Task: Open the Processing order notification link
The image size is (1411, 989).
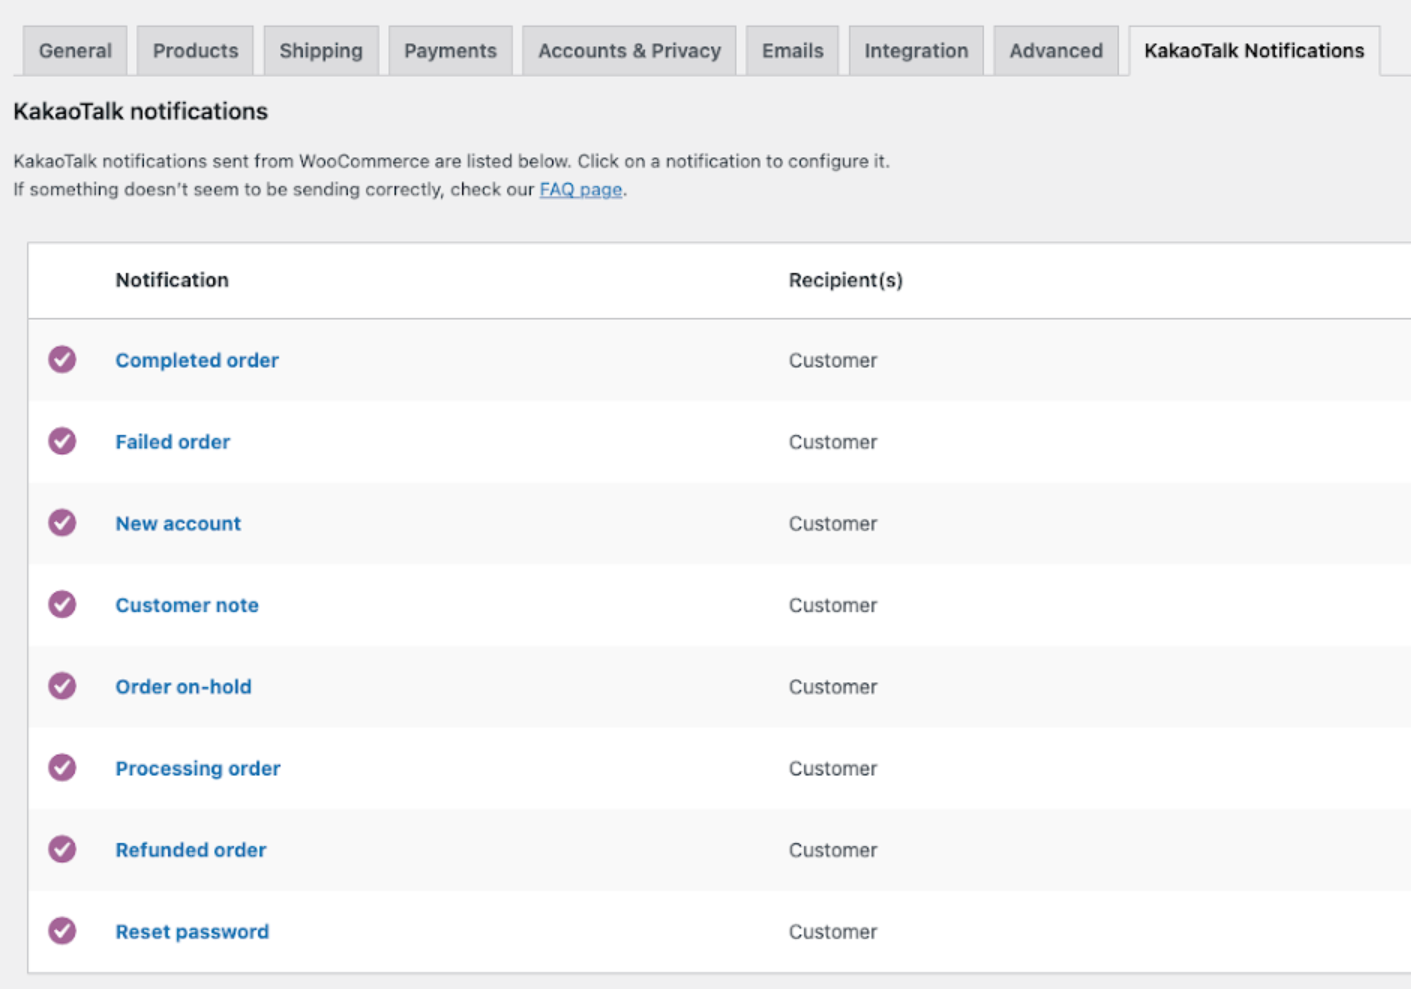Action: click(x=198, y=769)
